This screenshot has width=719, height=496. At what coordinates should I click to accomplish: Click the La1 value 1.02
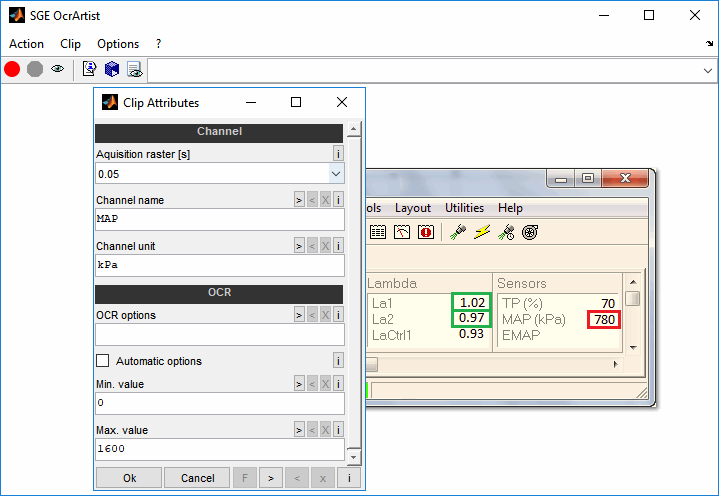click(472, 303)
